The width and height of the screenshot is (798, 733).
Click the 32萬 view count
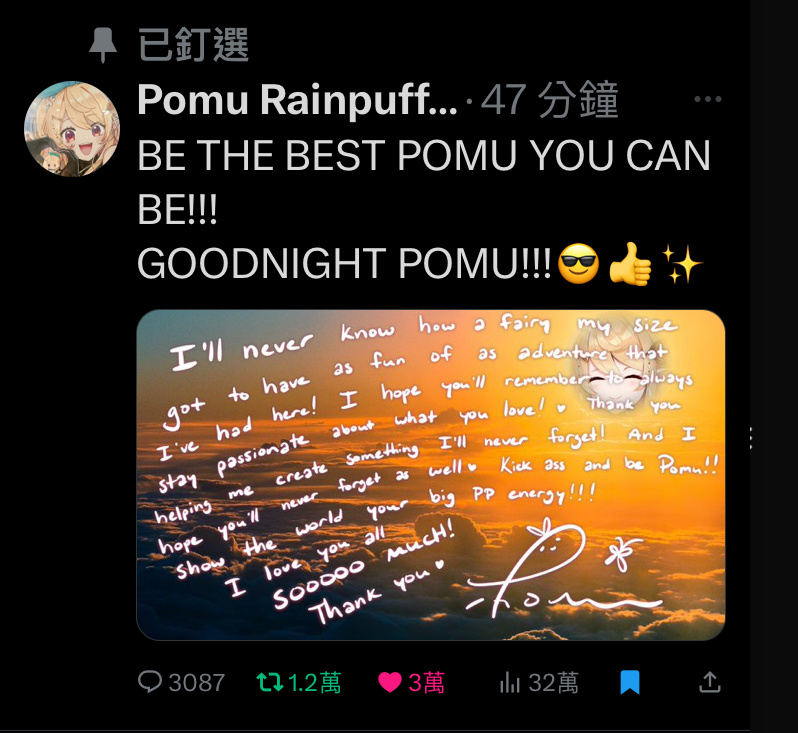point(553,683)
